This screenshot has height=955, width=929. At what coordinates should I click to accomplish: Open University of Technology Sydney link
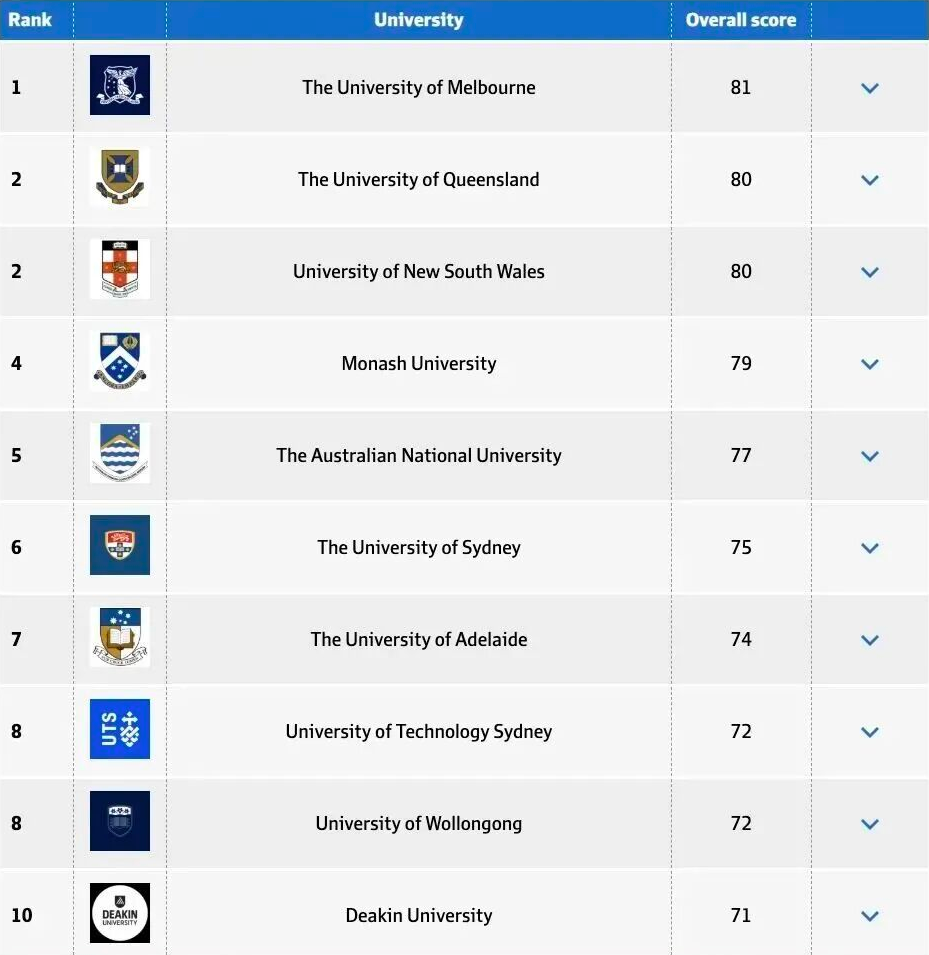pos(418,732)
